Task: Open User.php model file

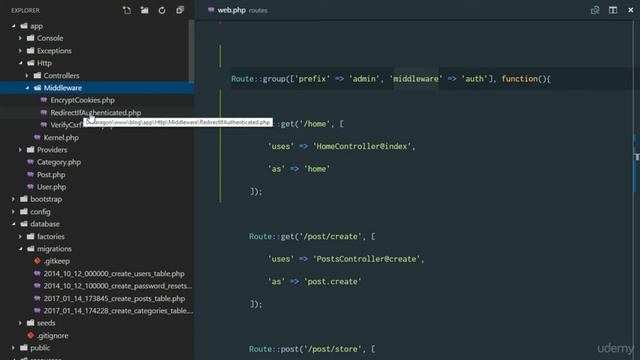Action: point(51,187)
